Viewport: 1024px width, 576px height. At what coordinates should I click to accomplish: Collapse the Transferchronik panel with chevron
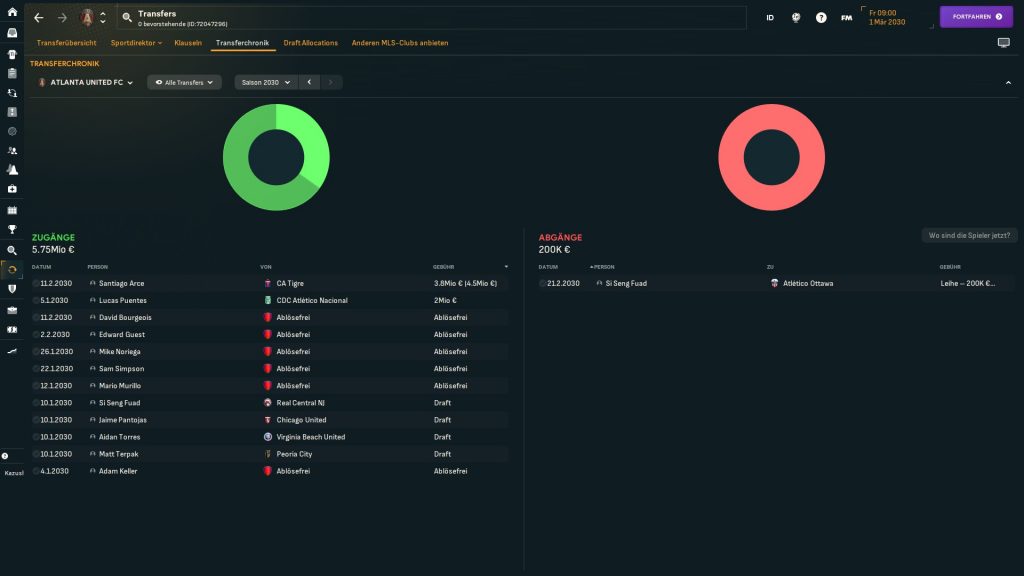click(1008, 82)
